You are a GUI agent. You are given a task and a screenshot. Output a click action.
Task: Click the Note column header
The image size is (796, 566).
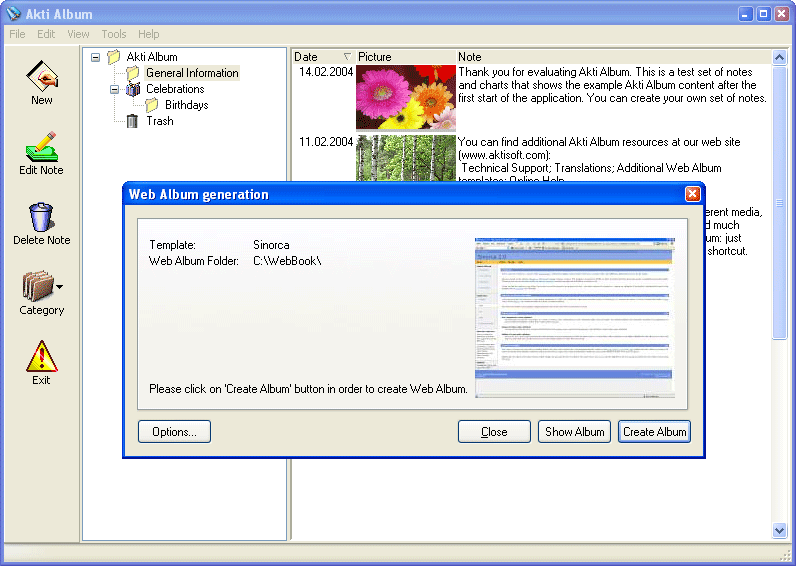613,57
